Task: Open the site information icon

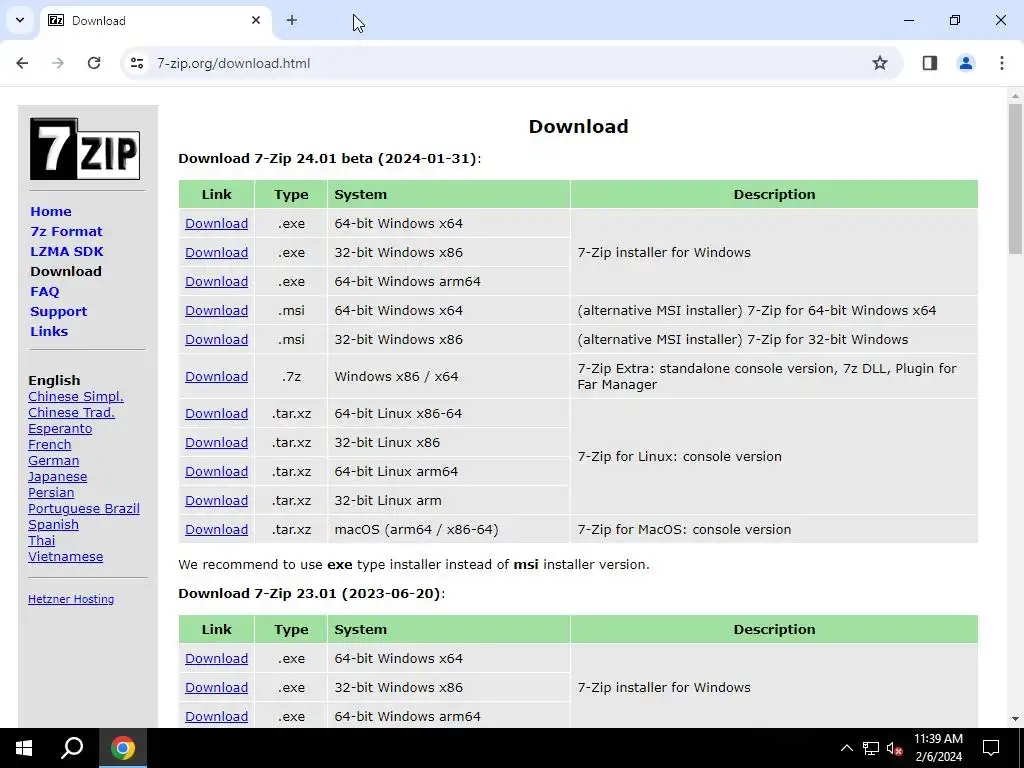Action: pos(137,63)
